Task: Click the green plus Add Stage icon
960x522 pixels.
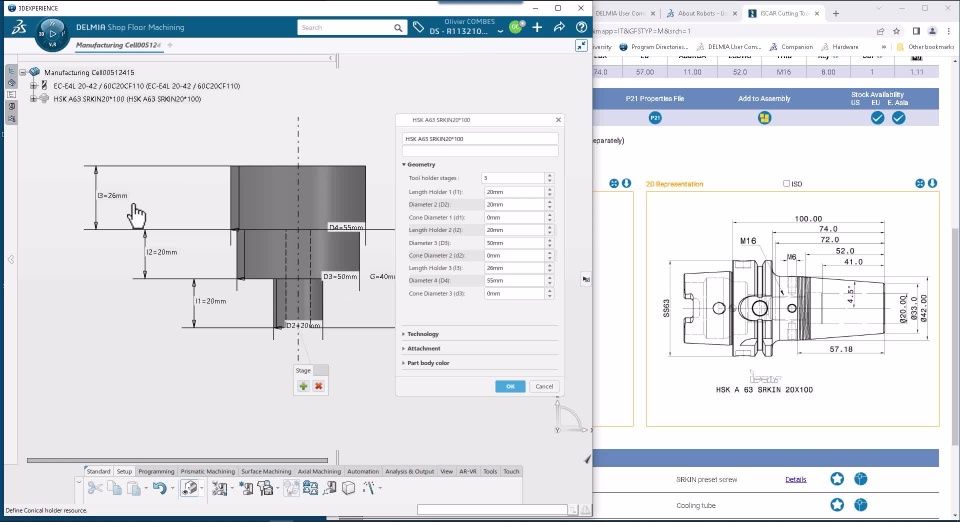Action: click(x=303, y=386)
